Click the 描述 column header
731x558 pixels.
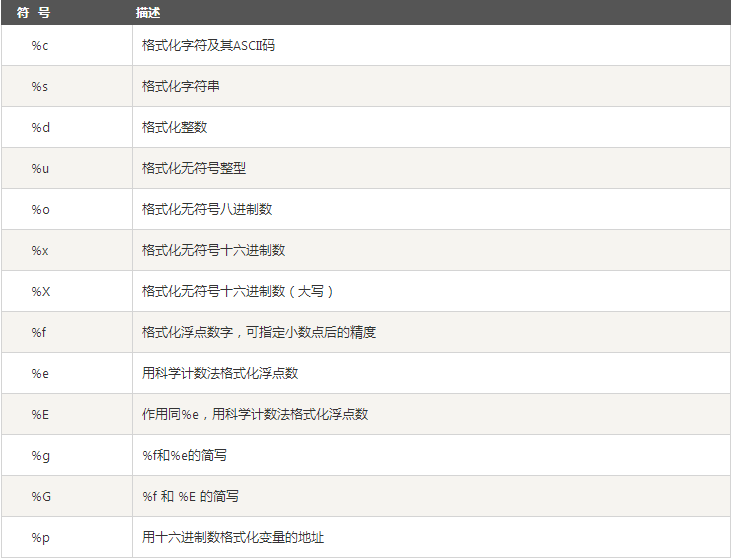click(148, 13)
